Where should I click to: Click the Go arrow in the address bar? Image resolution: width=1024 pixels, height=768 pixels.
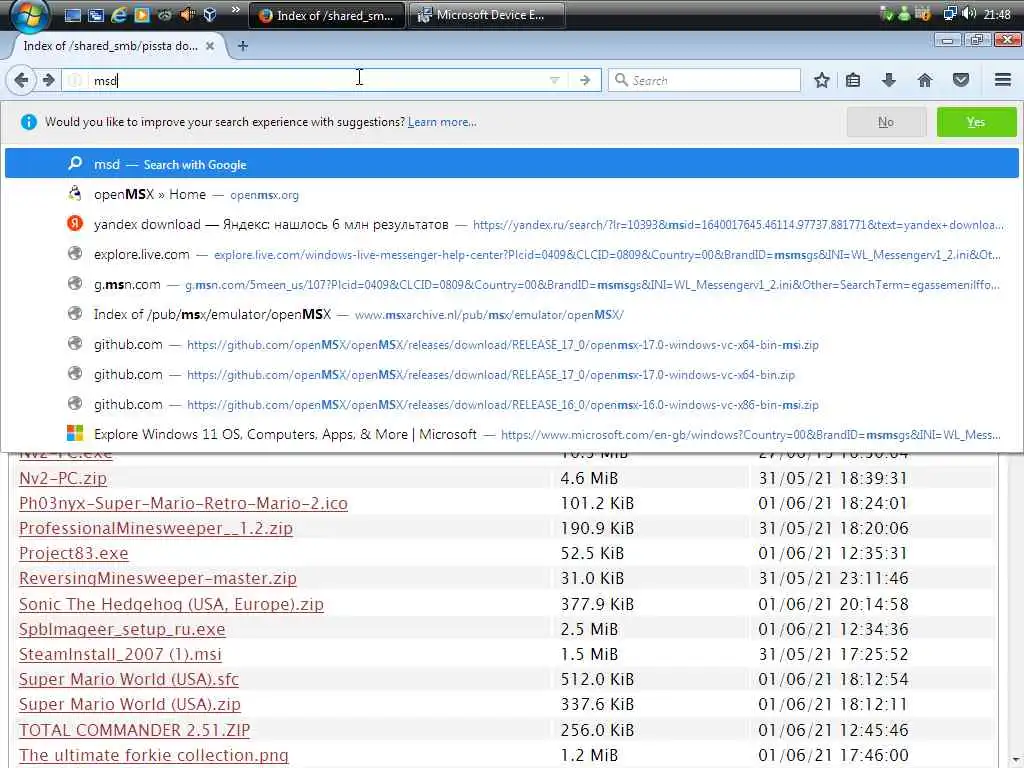pos(584,80)
